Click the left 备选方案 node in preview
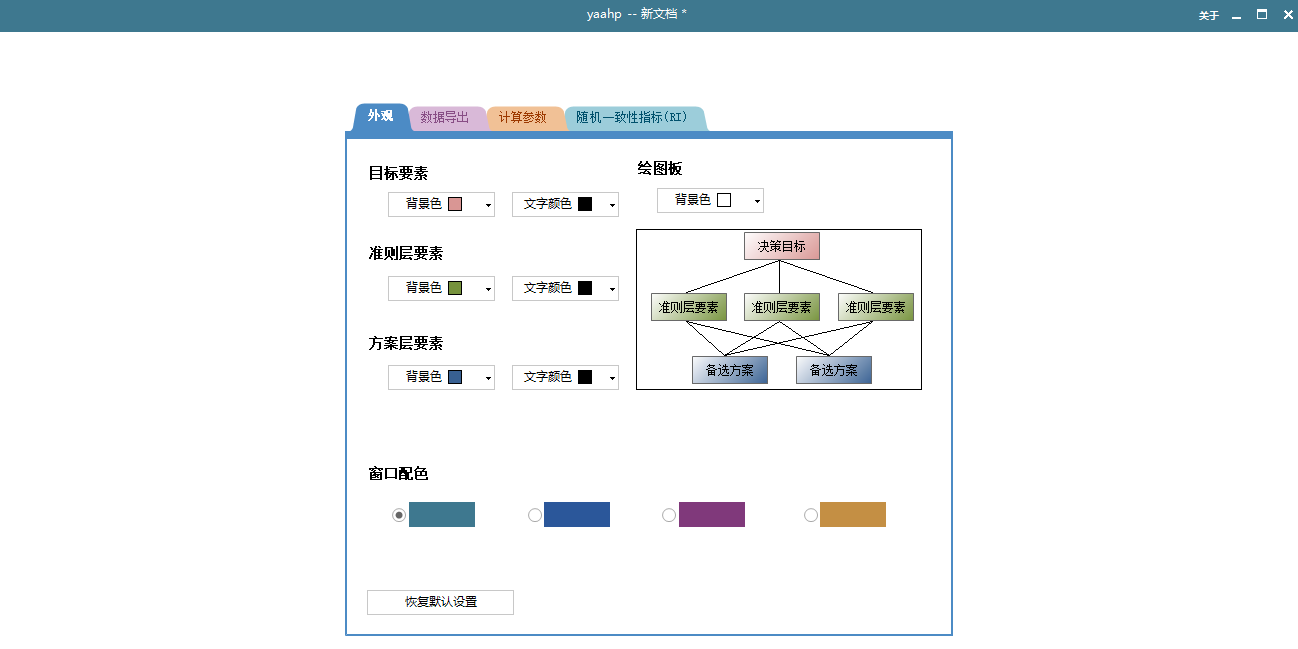 point(729,370)
